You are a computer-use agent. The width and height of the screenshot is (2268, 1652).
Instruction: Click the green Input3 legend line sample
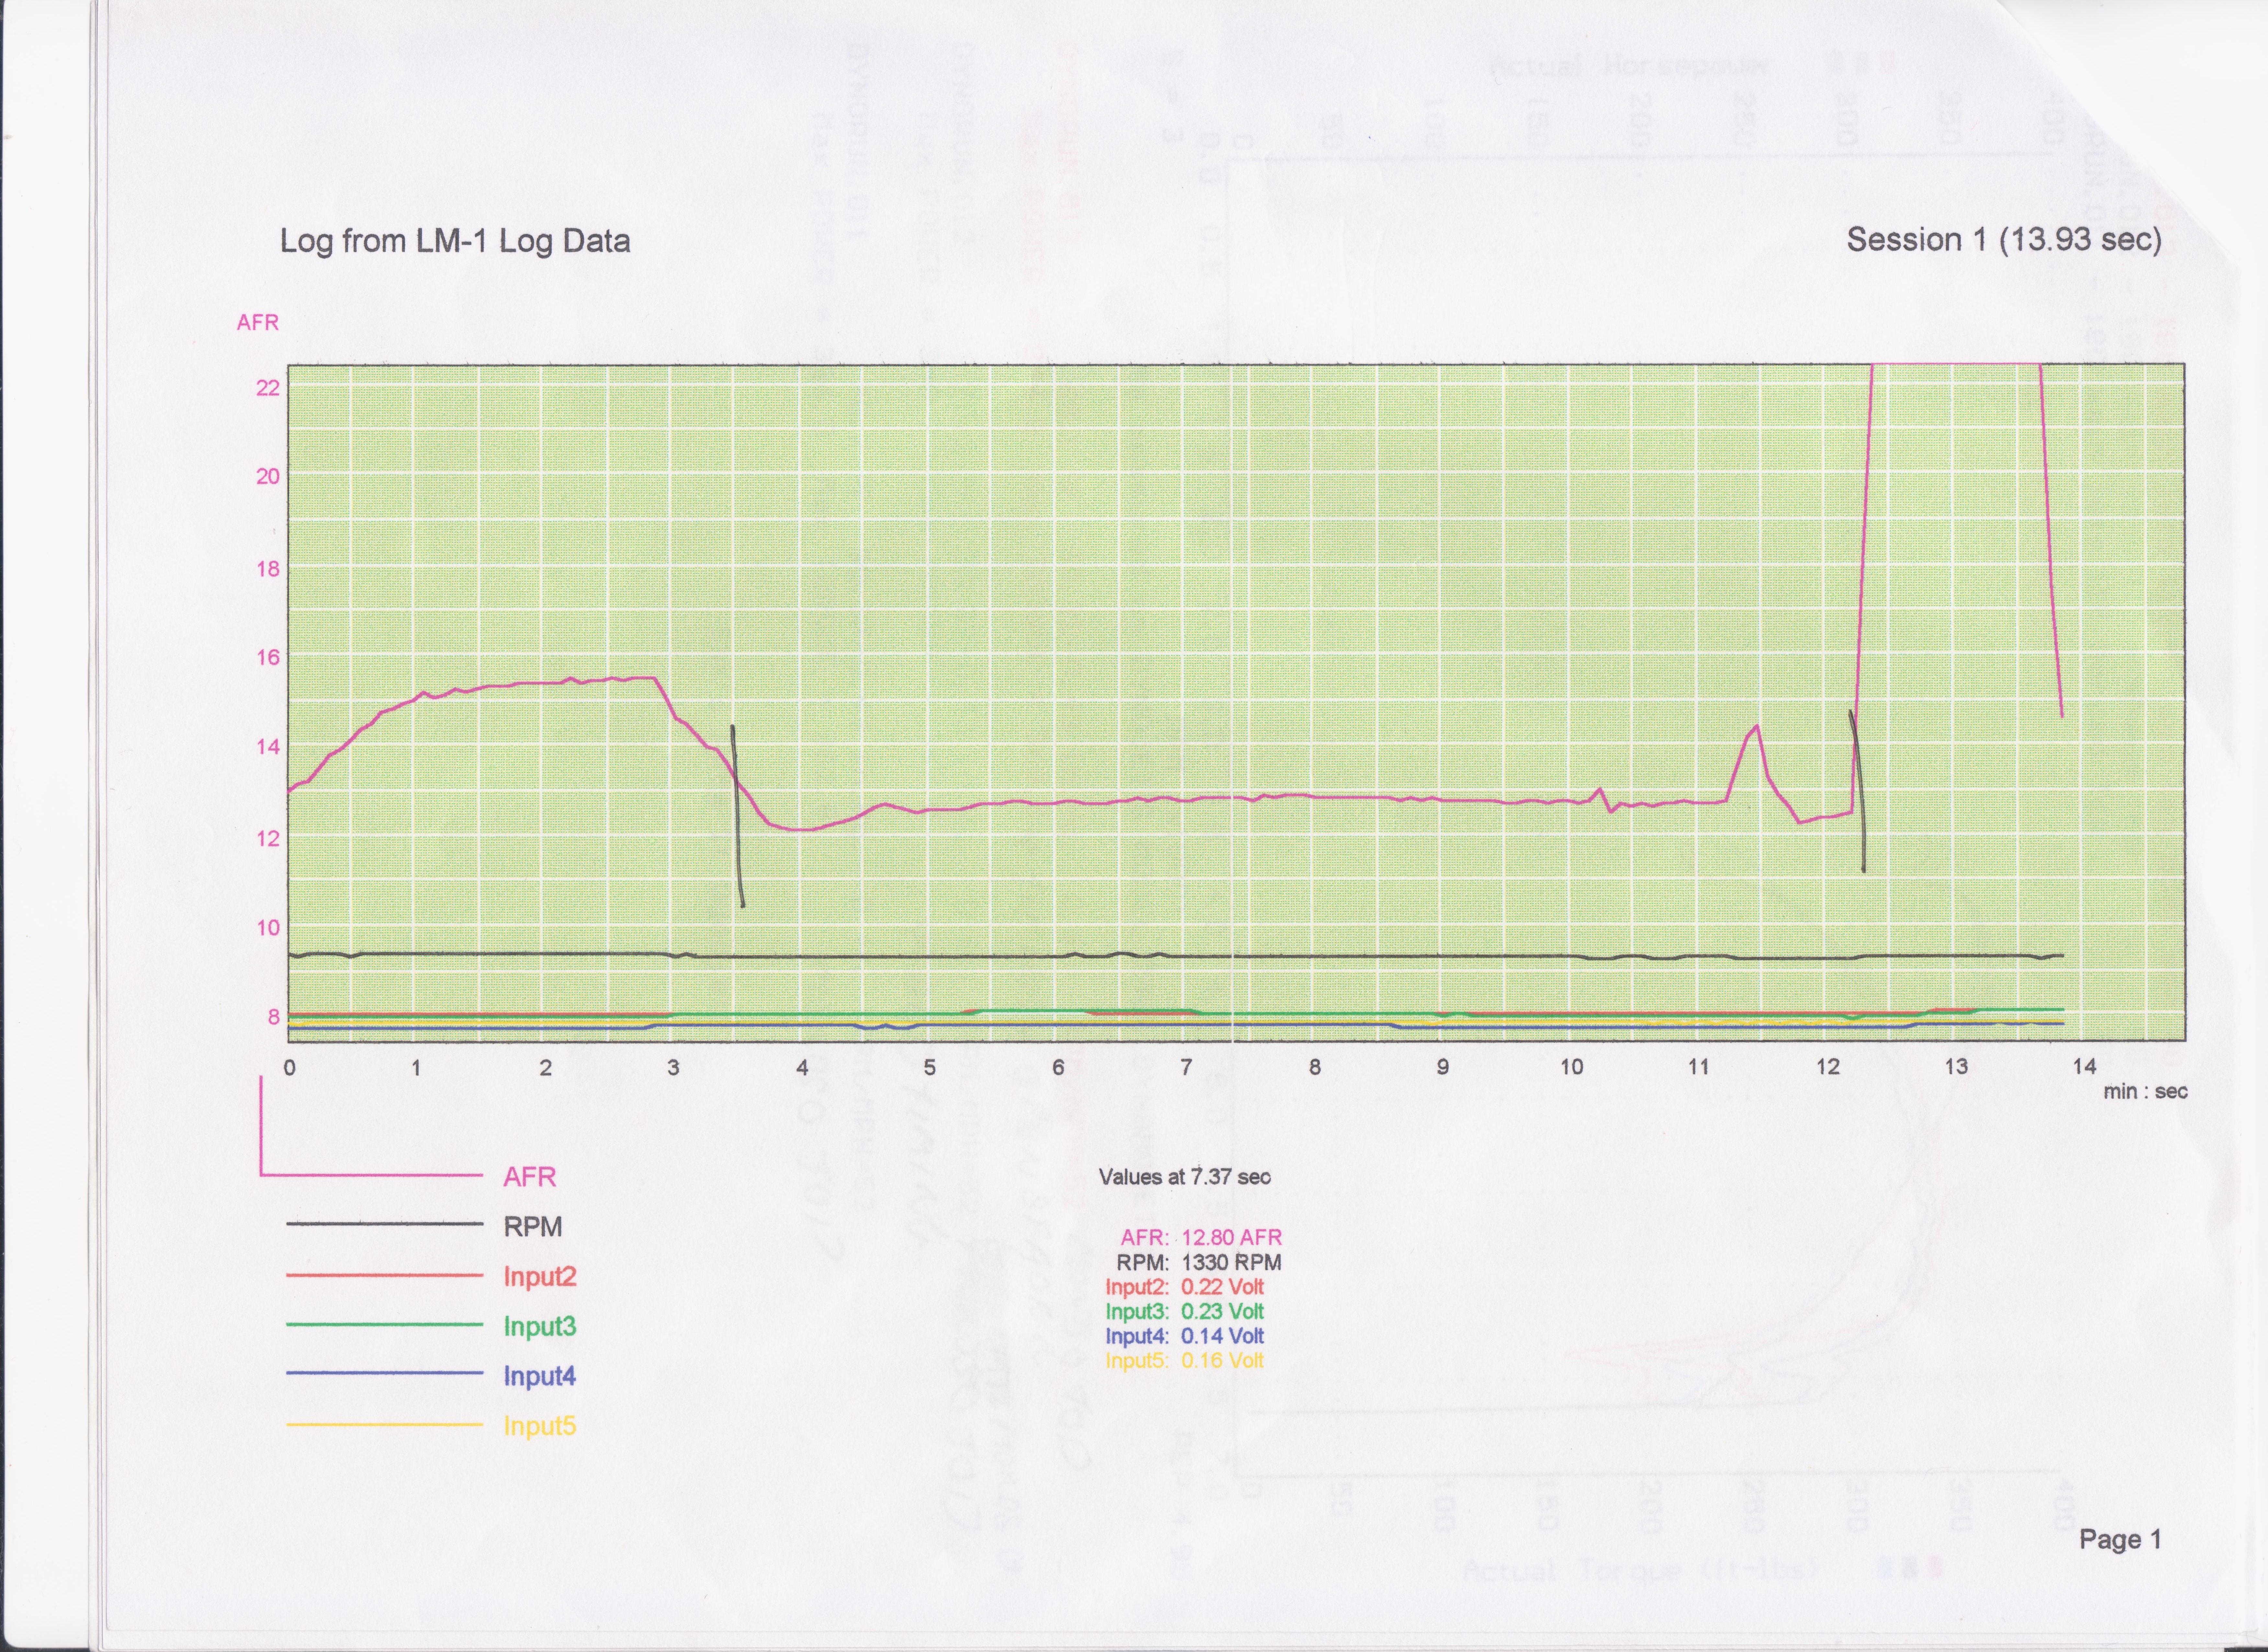coord(385,1325)
